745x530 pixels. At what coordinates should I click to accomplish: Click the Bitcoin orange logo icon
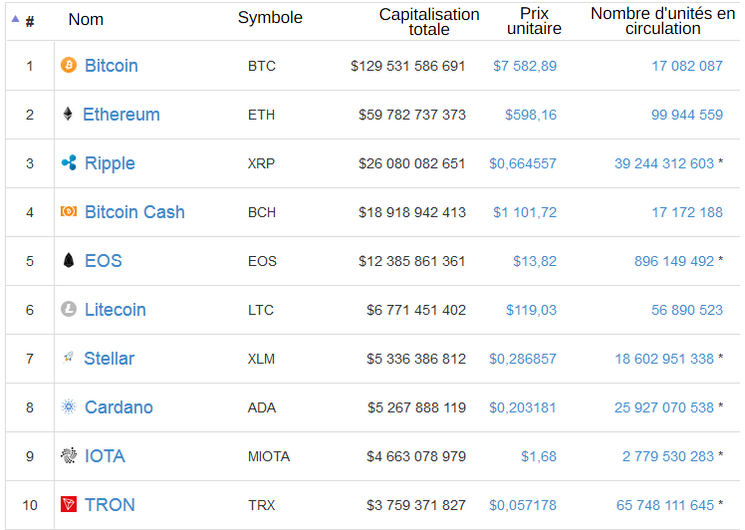pyautogui.click(x=68, y=65)
